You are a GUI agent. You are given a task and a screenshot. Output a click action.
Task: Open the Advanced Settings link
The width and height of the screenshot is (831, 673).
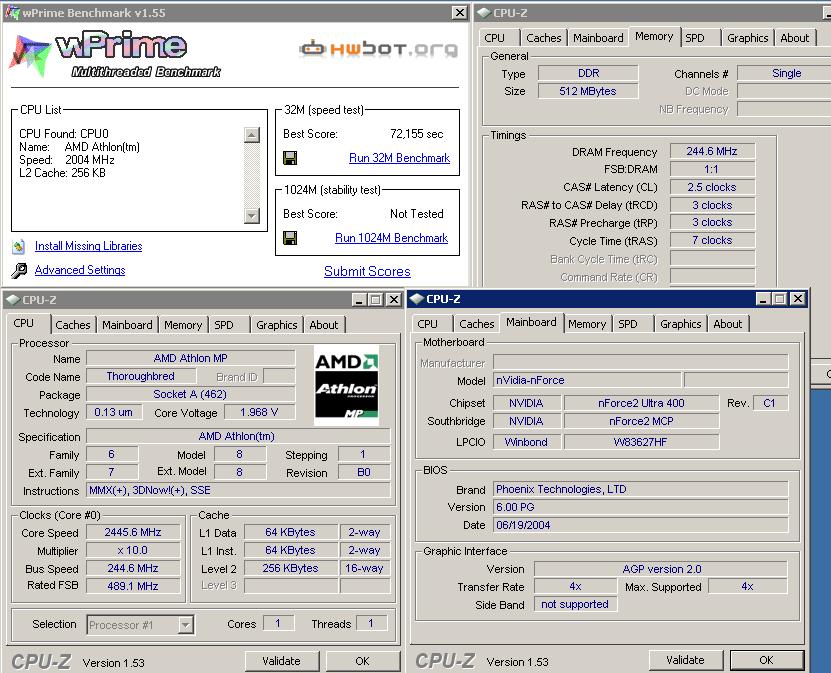point(80,270)
